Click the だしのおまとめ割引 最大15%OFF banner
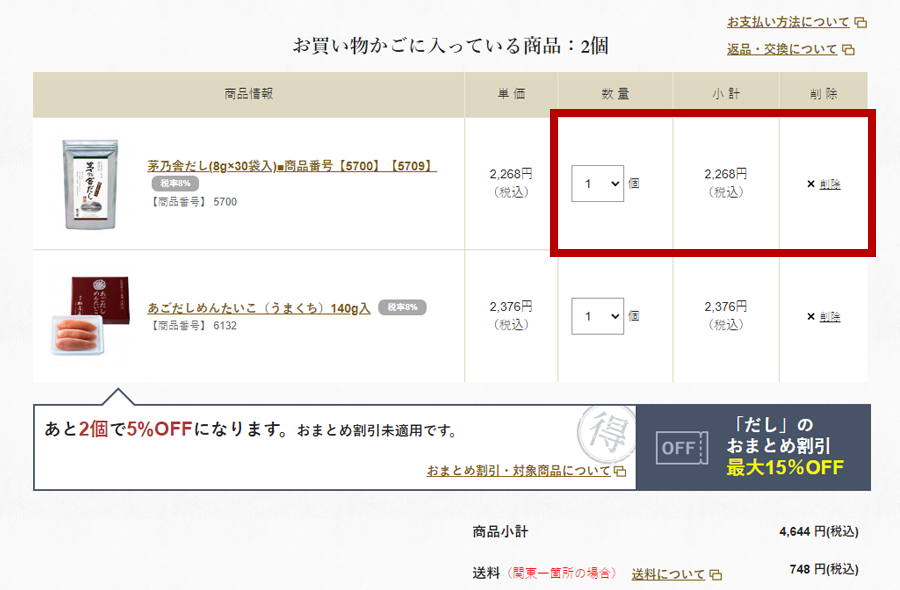The image size is (900, 590). coord(754,447)
